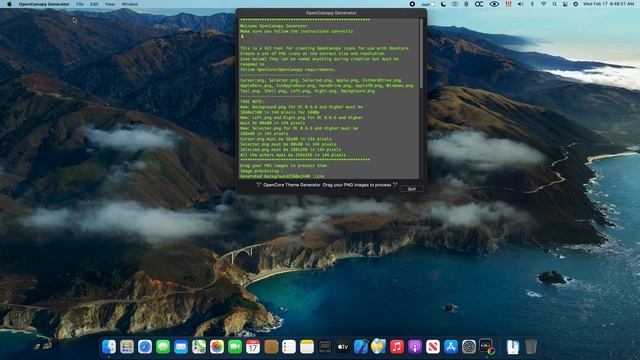Click the eye icon in the menu bar
This screenshot has height=360, width=640.
(x=494, y=4)
